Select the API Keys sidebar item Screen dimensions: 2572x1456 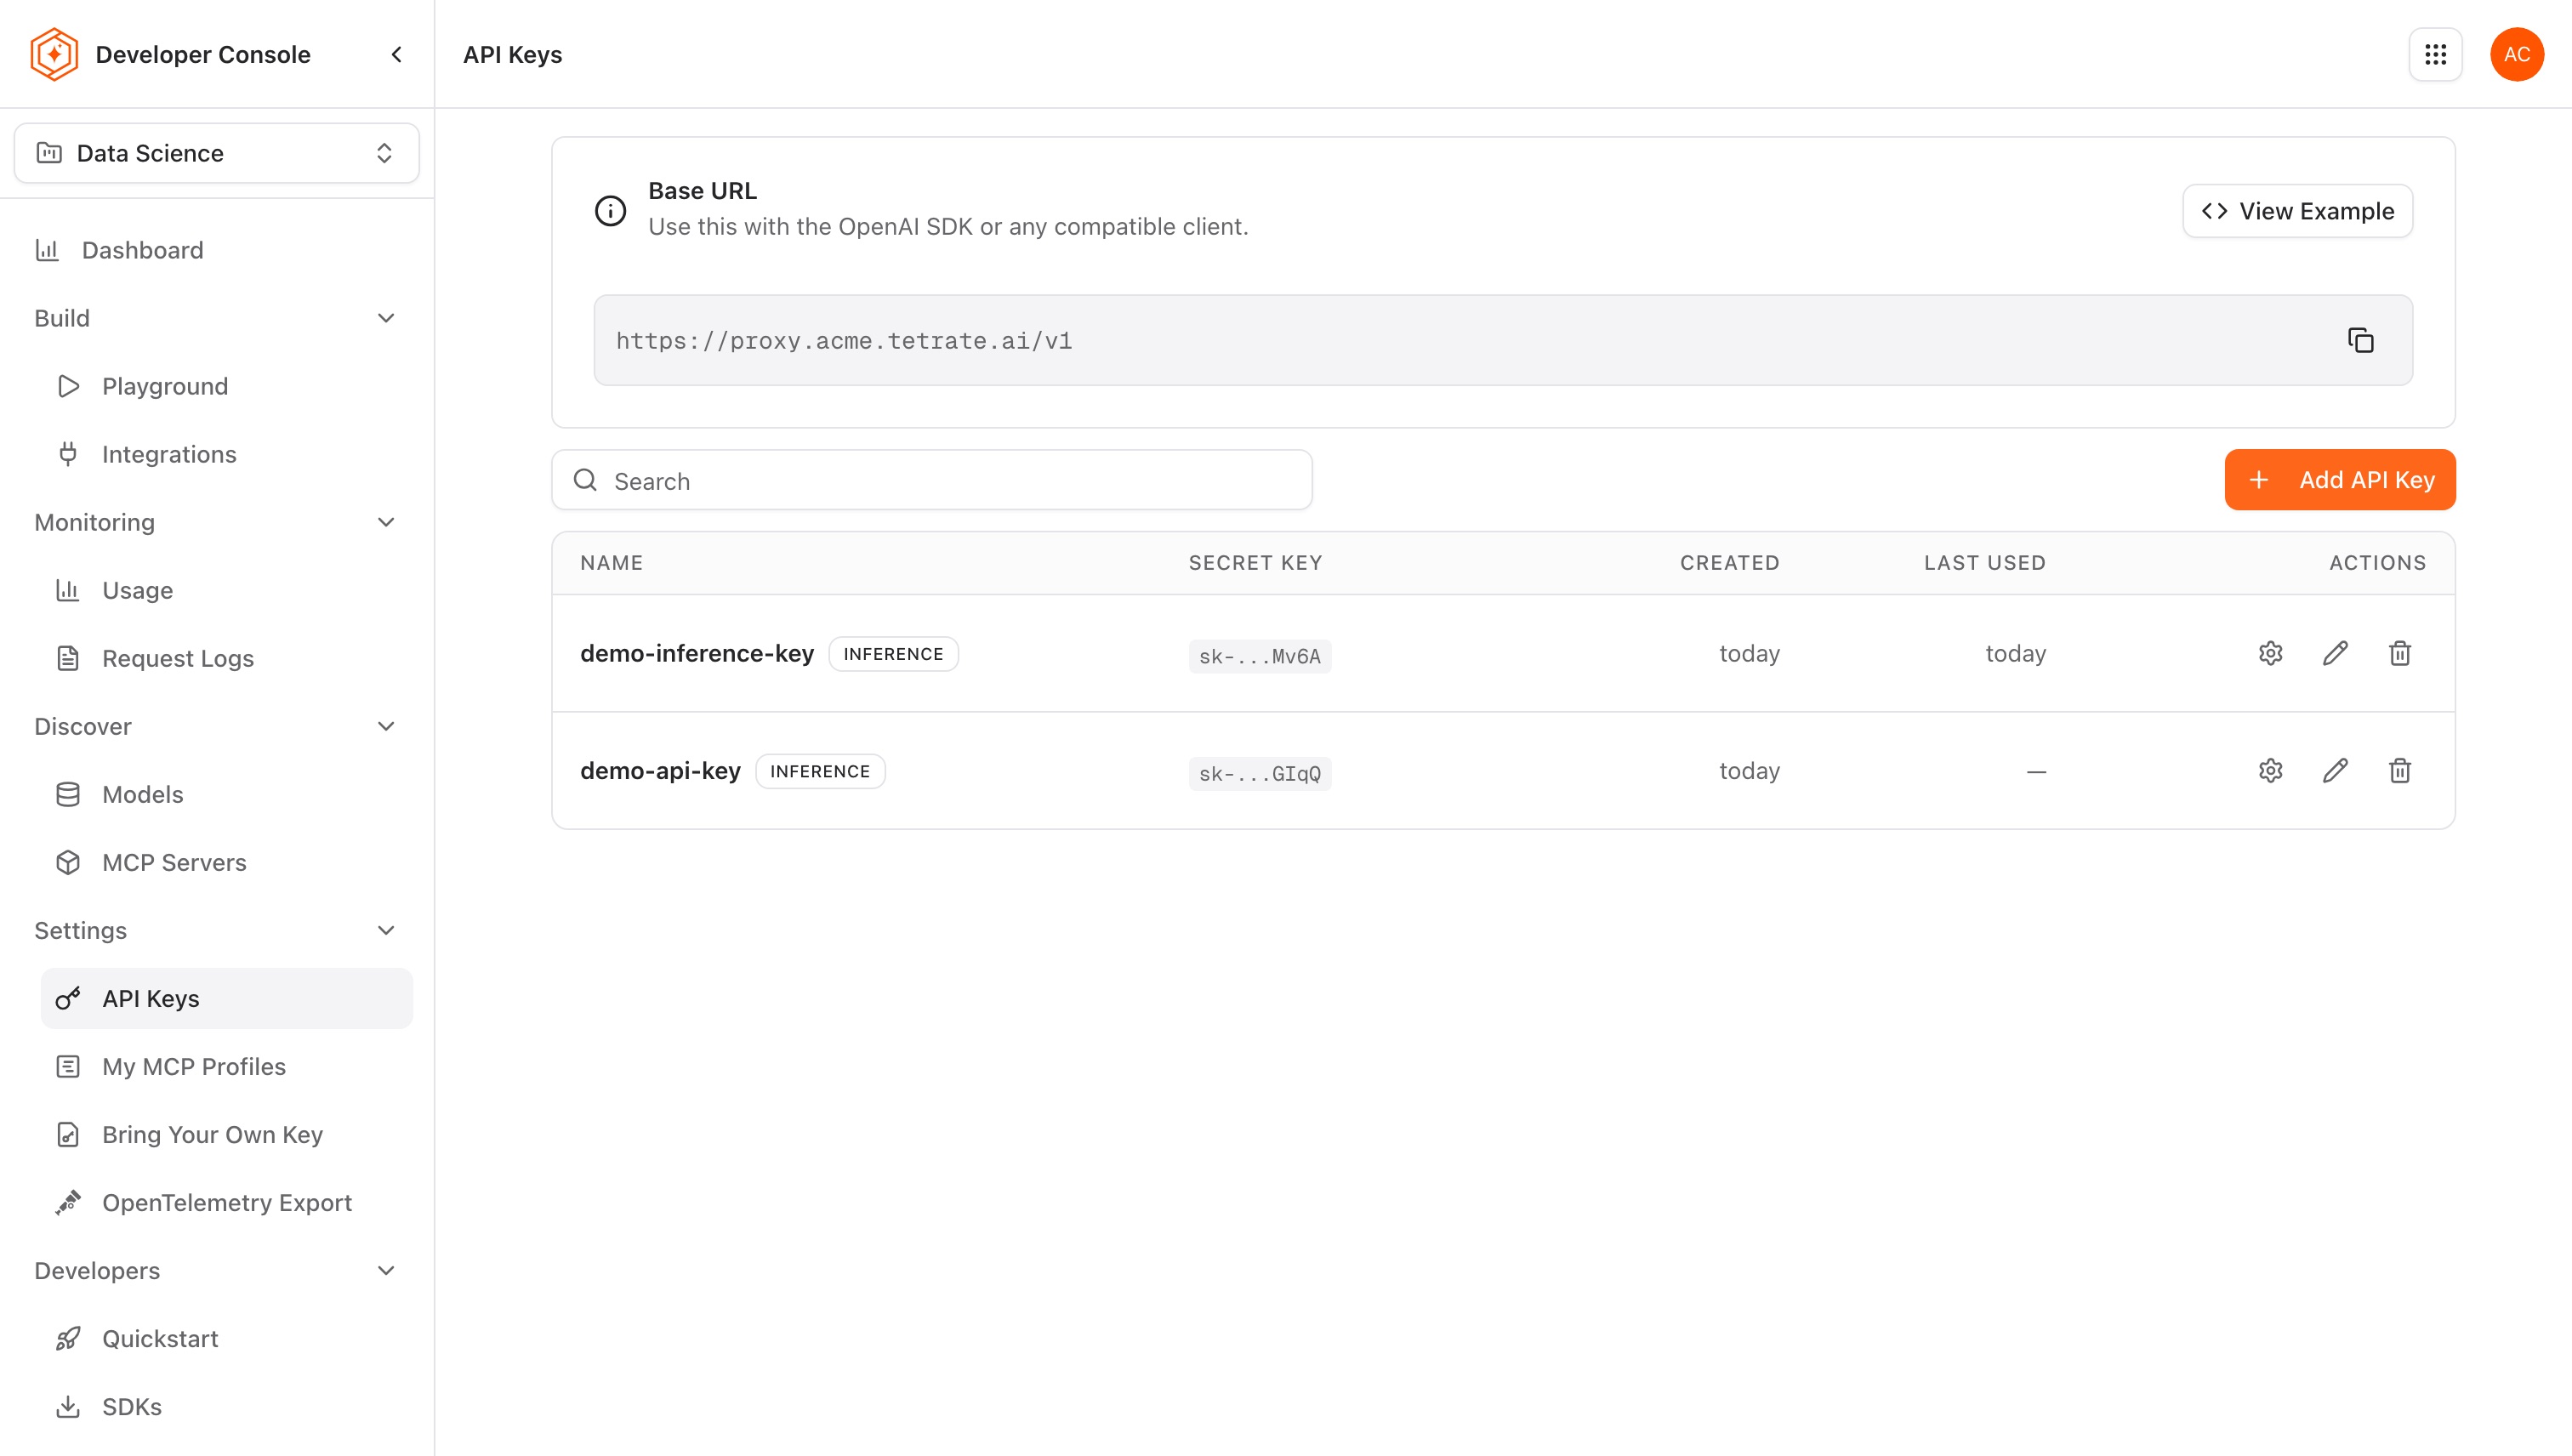click(x=227, y=998)
